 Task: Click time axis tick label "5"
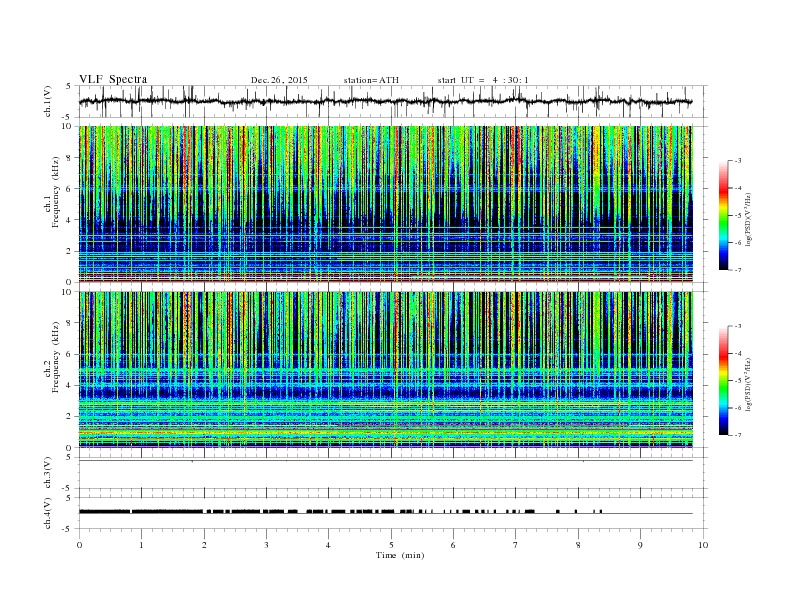pyautogui.click(x=391, y=545)
